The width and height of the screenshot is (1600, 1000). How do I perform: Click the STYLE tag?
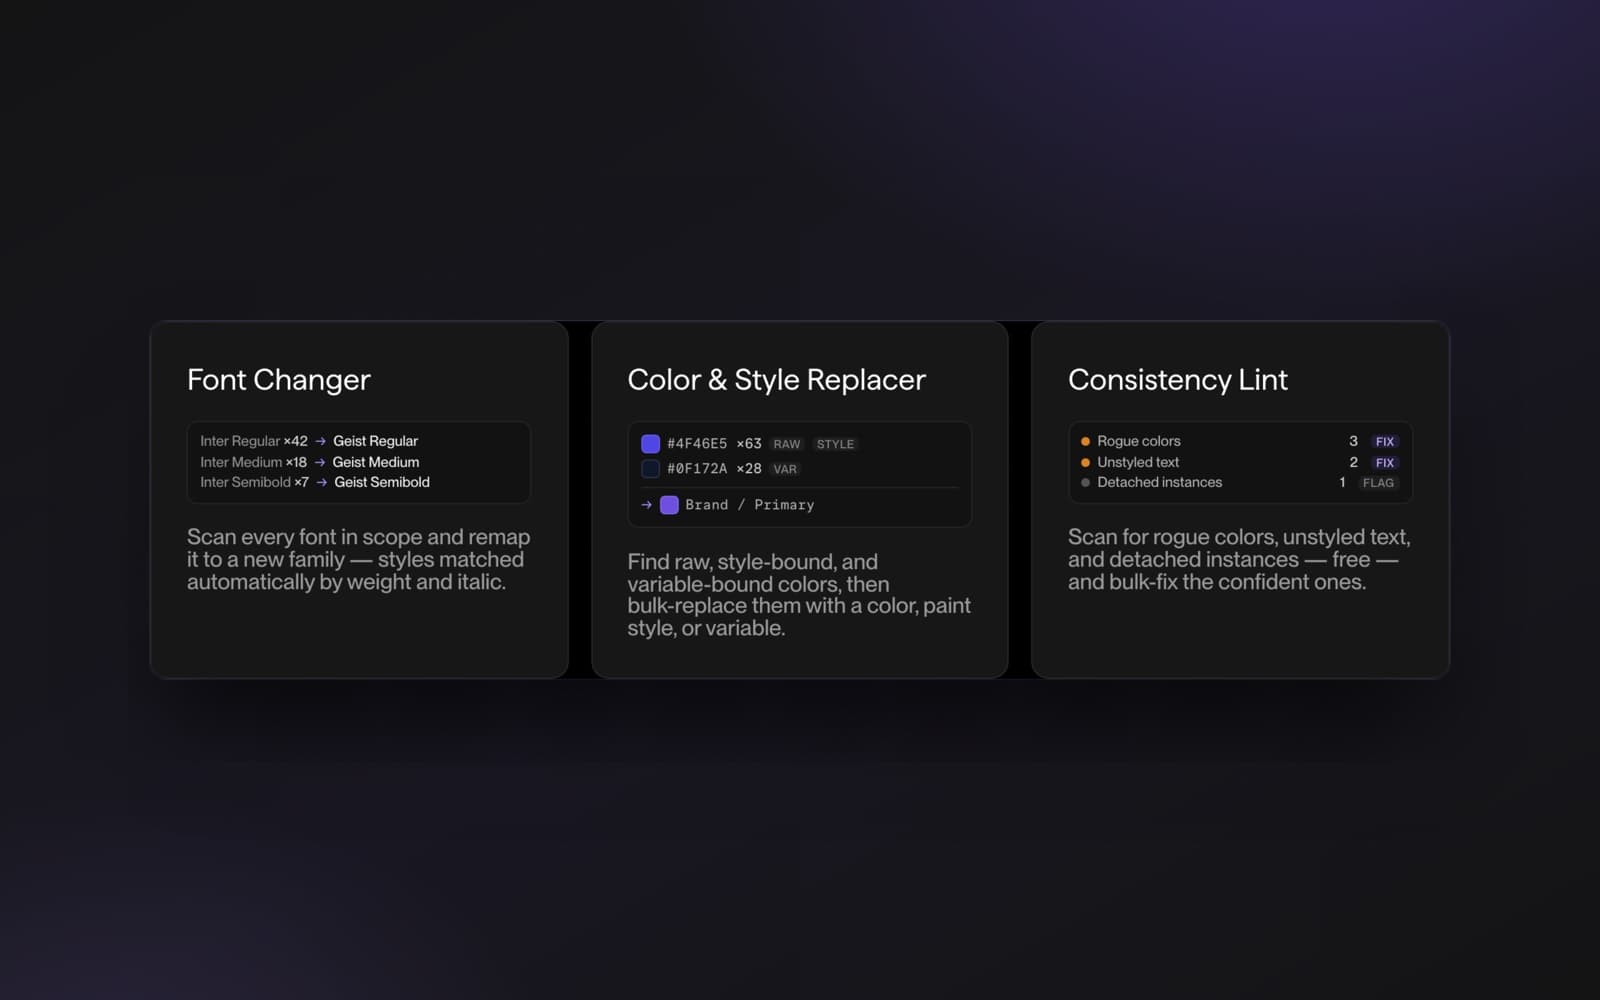pyautogui.click(x=835, y=444)
